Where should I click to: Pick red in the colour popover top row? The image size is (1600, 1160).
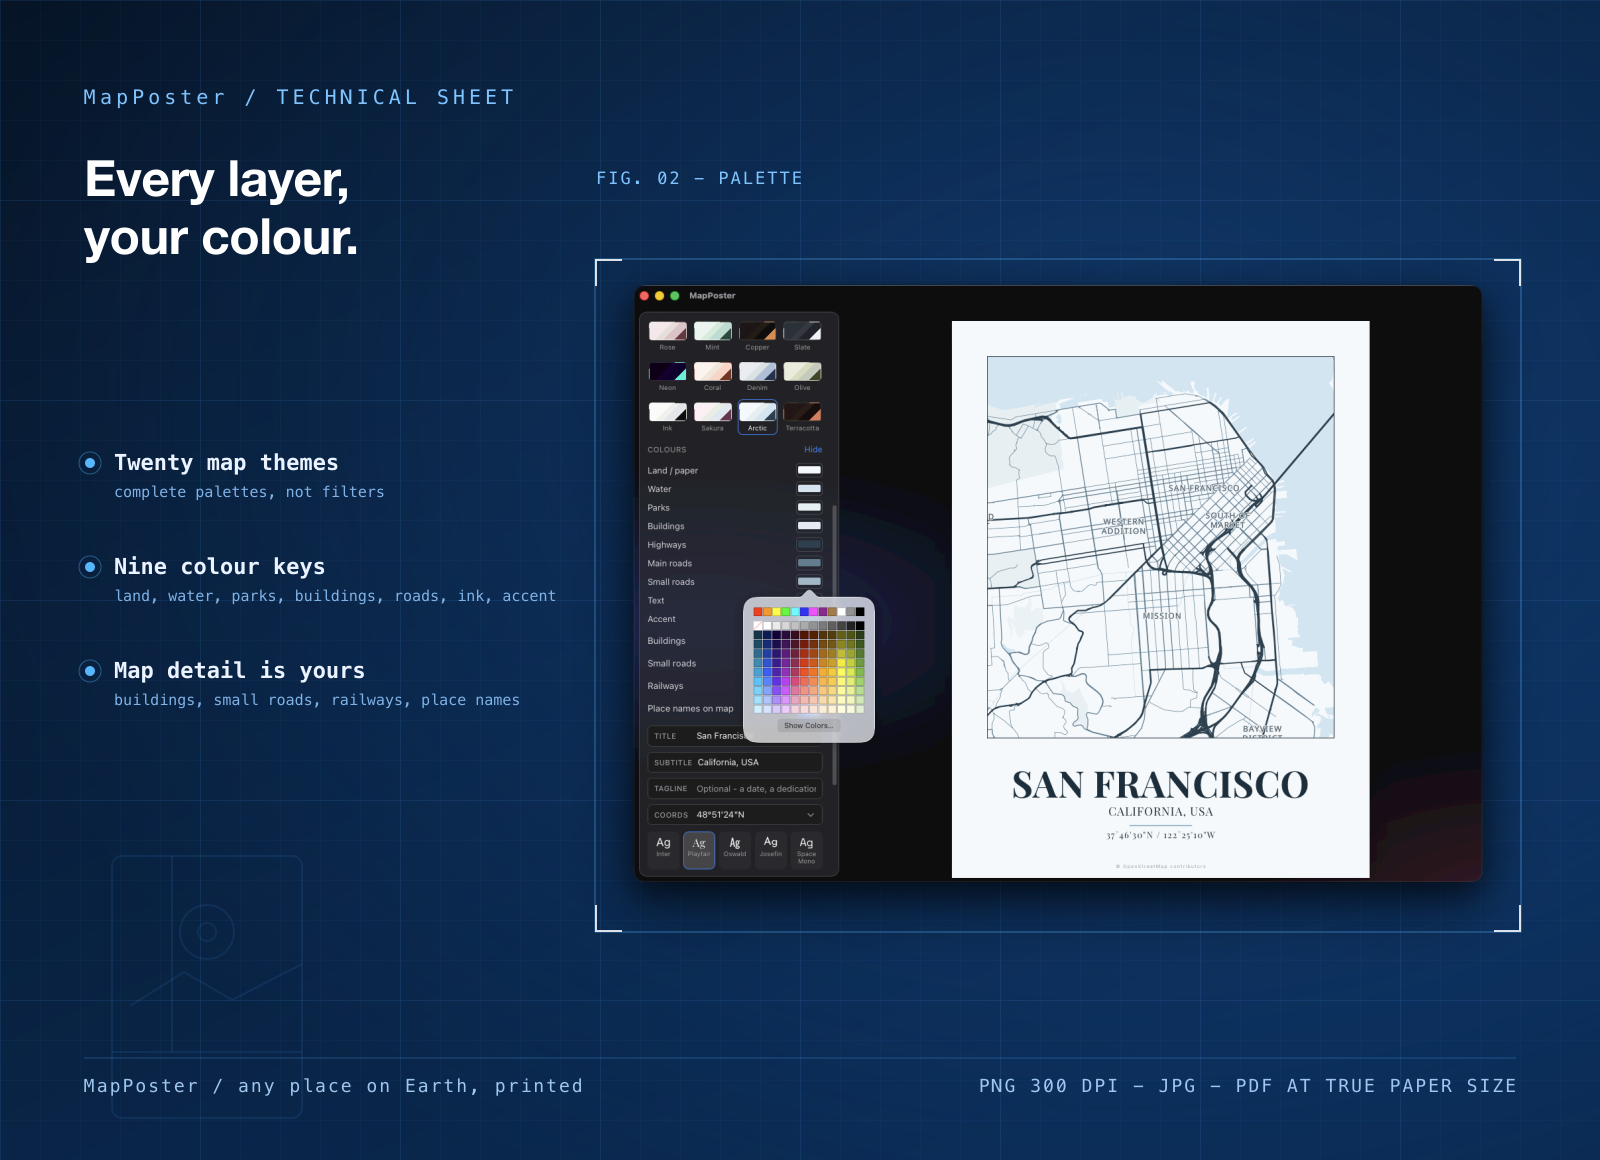click(x=758, y=612)
